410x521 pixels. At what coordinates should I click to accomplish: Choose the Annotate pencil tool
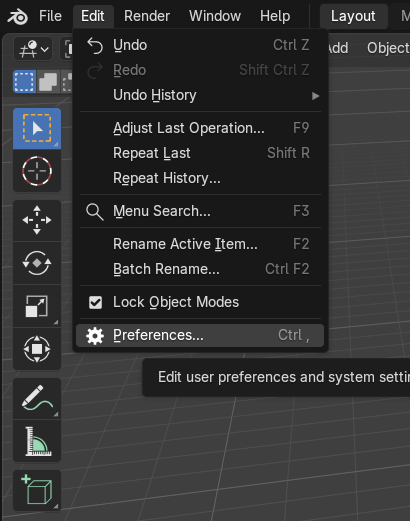click(37, 398)
